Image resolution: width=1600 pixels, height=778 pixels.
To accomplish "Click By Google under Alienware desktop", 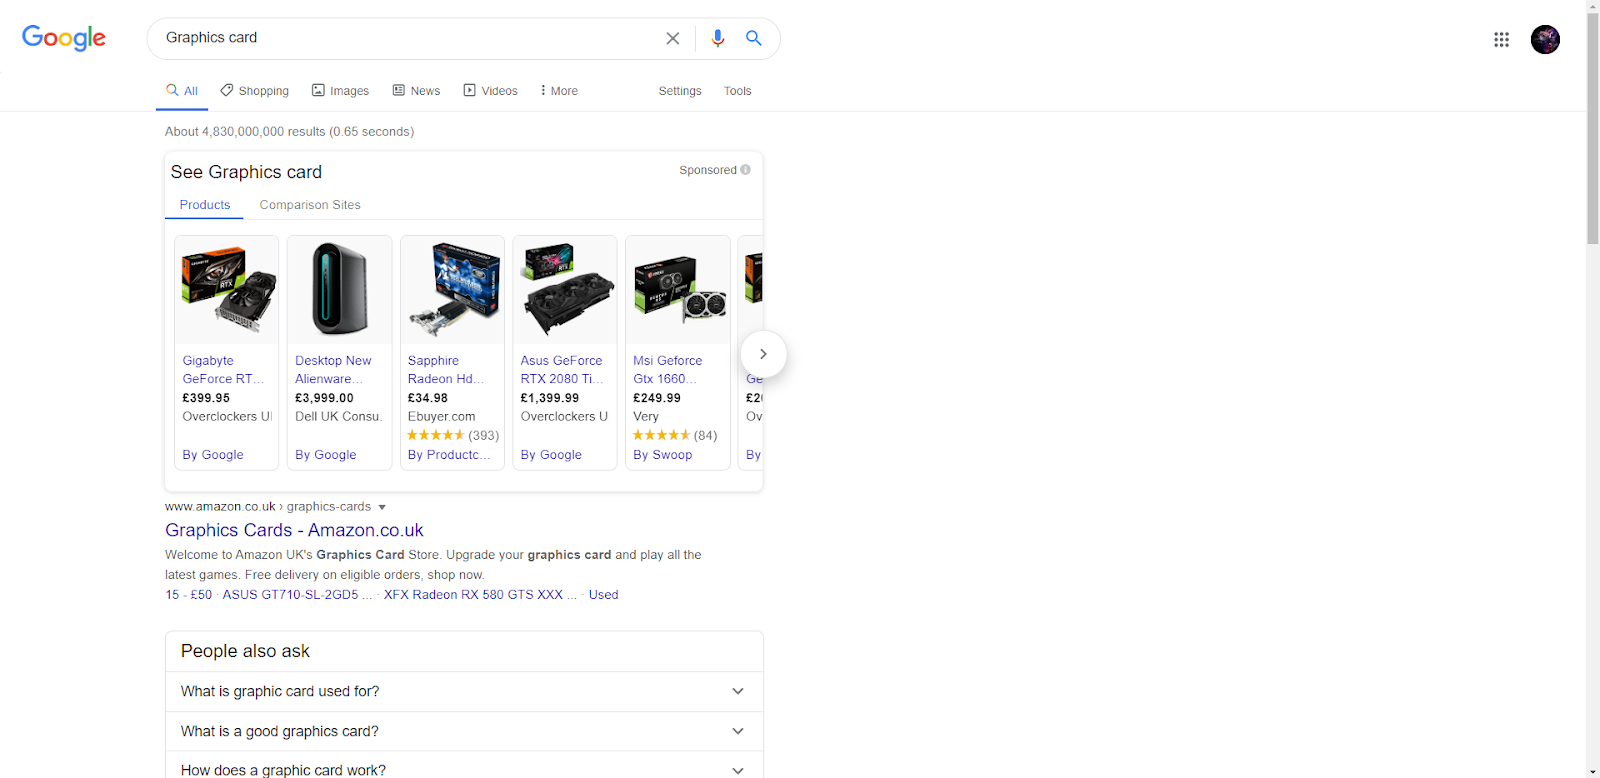I will 326,455.
